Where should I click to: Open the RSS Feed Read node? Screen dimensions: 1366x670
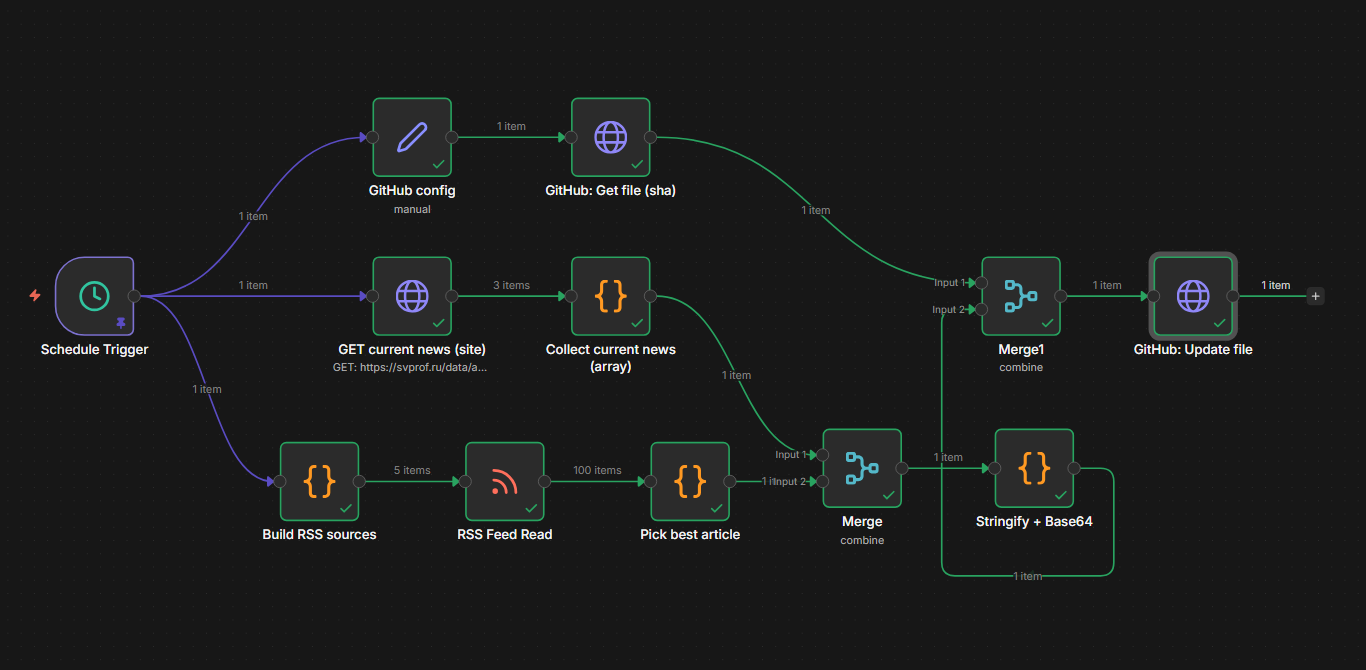pyautogui.click(x=504, y=481)
